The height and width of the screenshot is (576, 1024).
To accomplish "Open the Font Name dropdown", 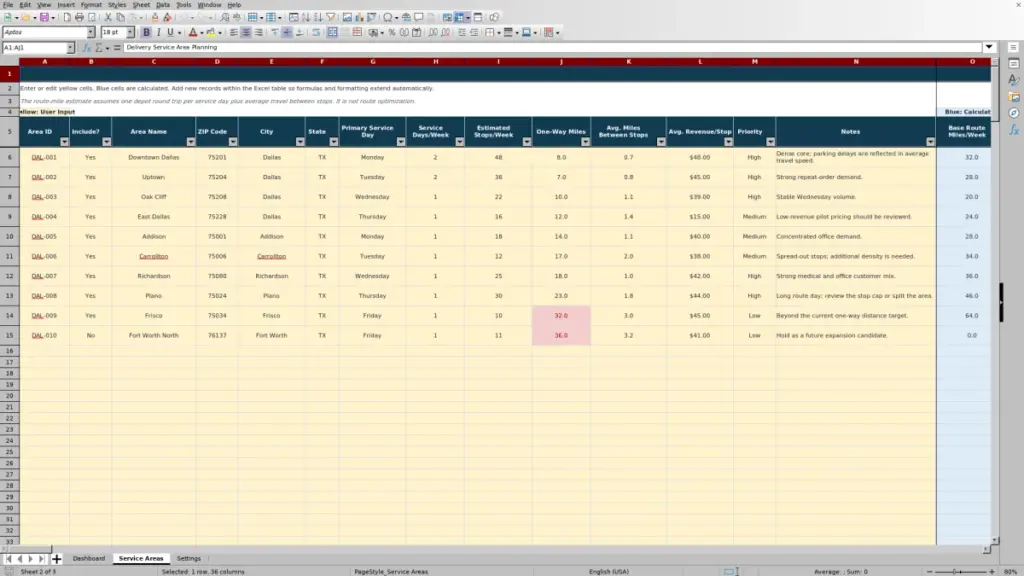I will 91,32.
